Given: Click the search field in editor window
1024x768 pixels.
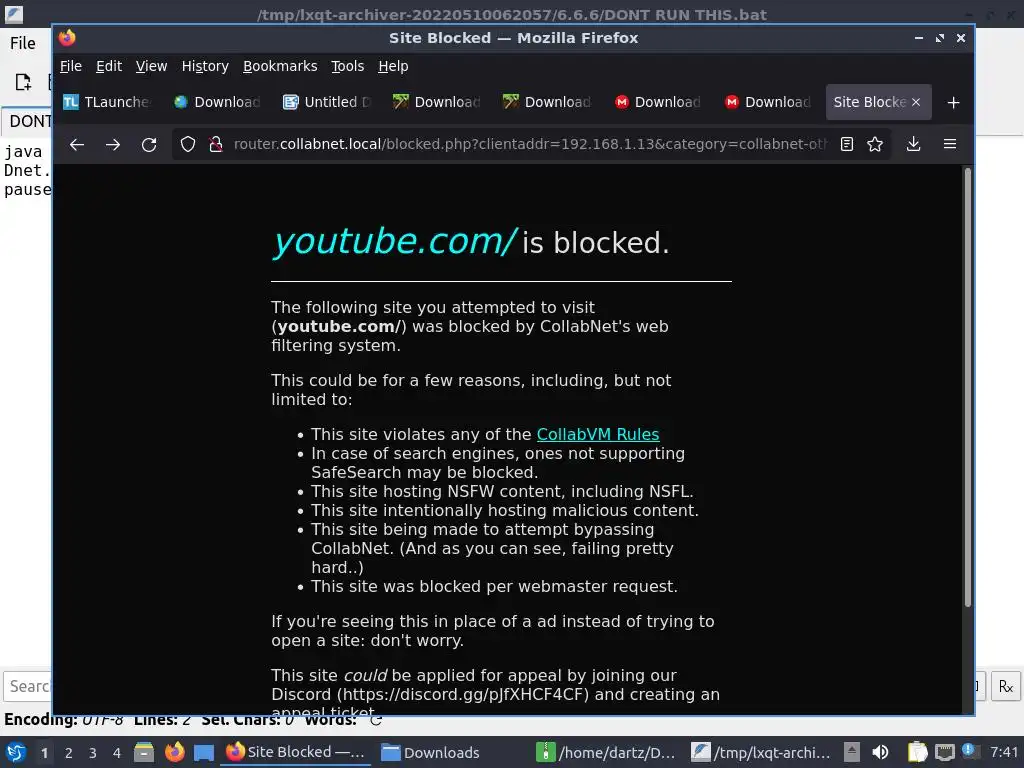Looking at the screenshot, I should click(x=28, y=686).
